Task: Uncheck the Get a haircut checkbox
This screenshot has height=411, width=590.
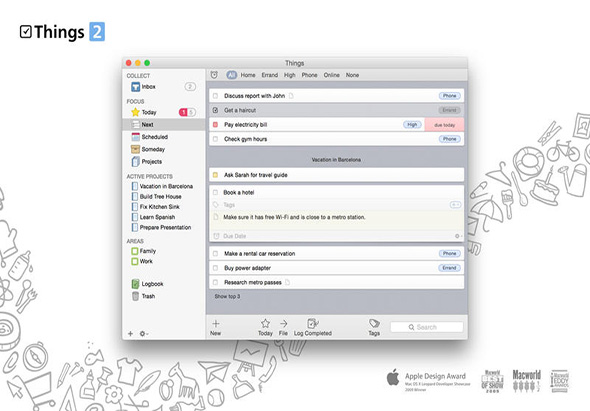Action: pyautogui.click(x=216, y=110)
